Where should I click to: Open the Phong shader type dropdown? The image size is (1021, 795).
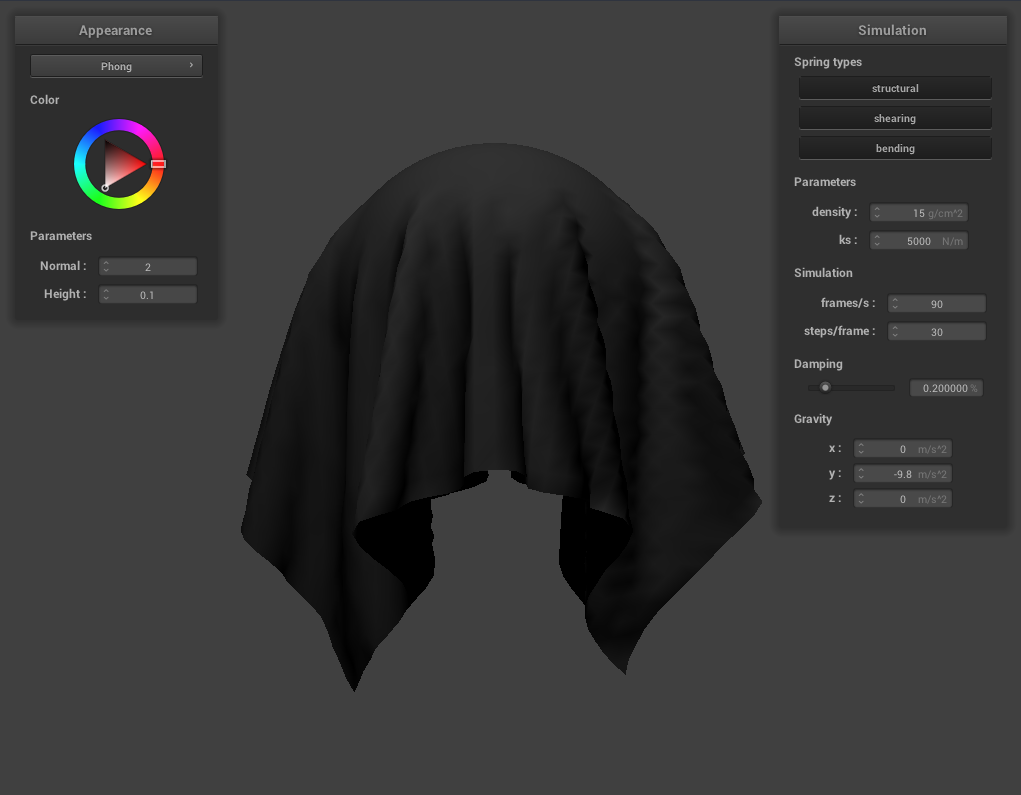coord(116,66)
